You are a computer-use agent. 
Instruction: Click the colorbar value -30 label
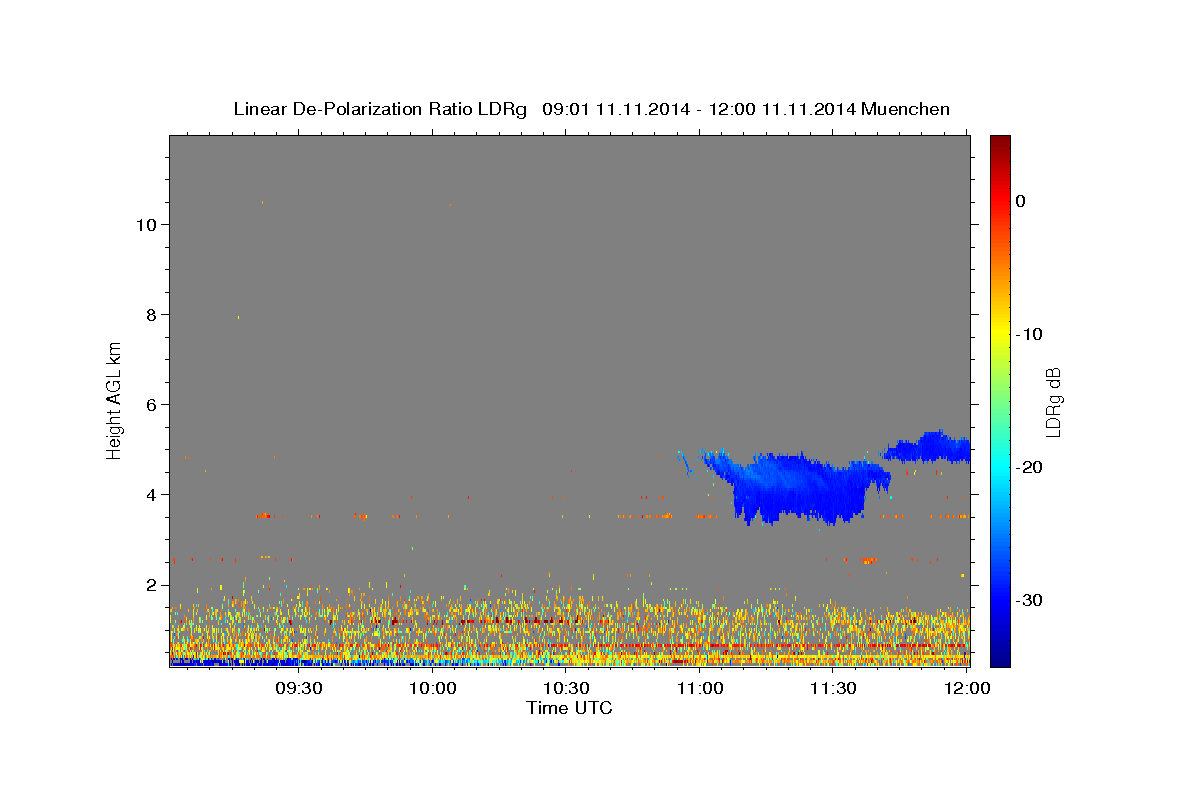[x=1030, y=600]
